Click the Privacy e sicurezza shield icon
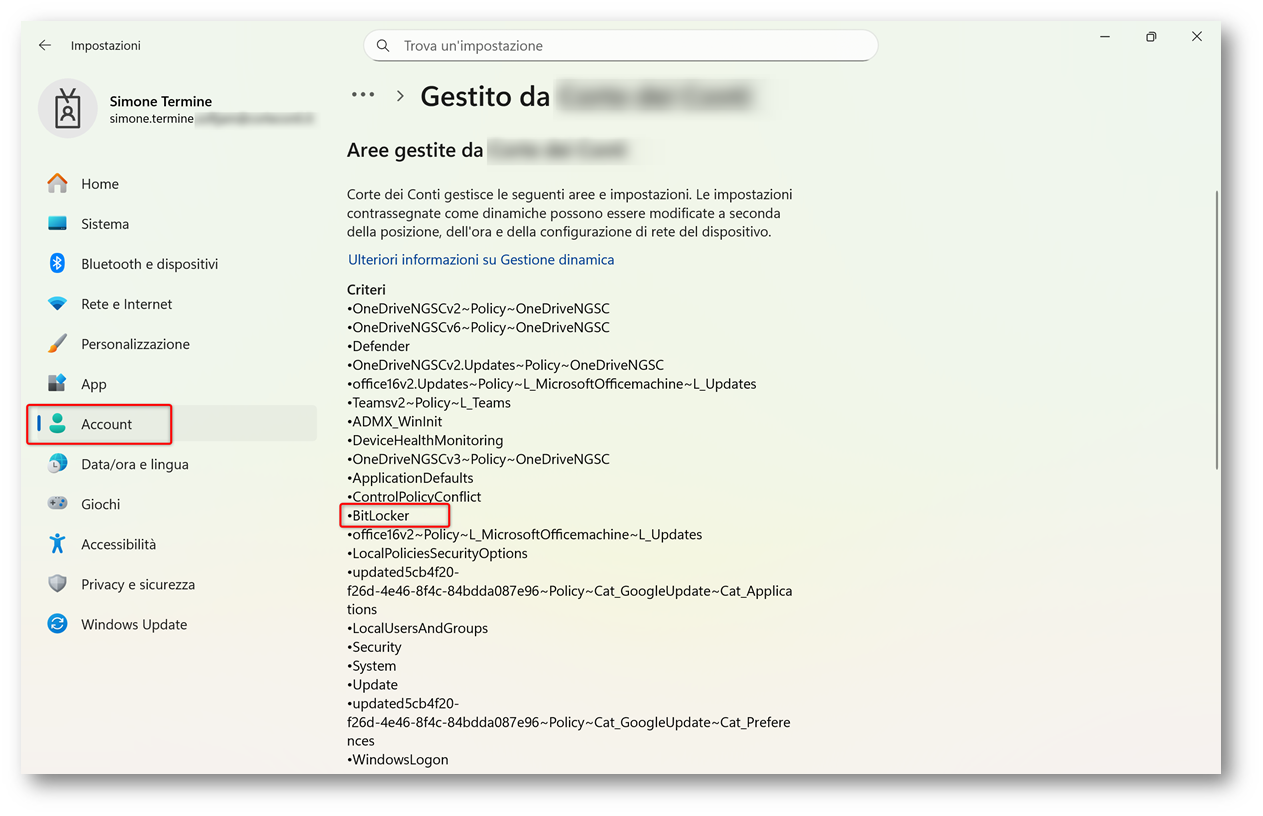This screenshot has height=816, width=1263. (58, 584)
